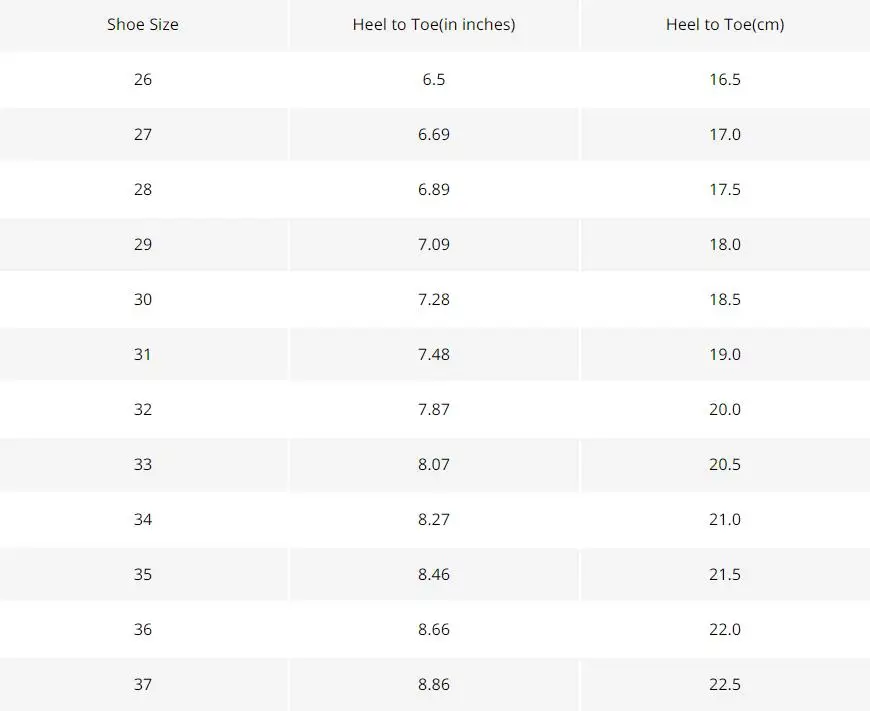Click the 20.0 cm cell
The image size is (870, 711).
click(x=725, y=409)
